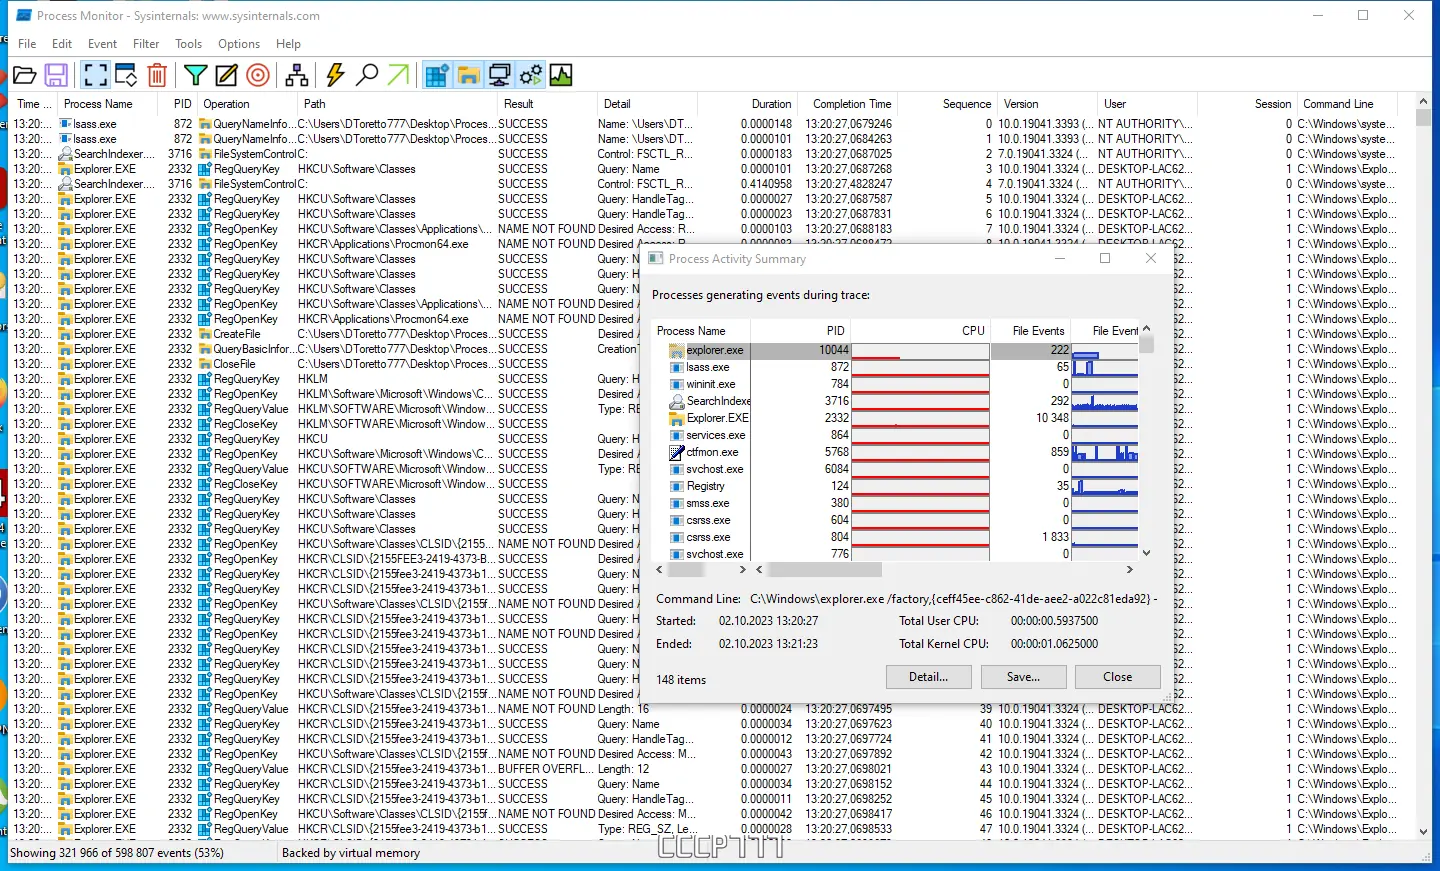Click the "Backed by virtual memory" status text

351,853
